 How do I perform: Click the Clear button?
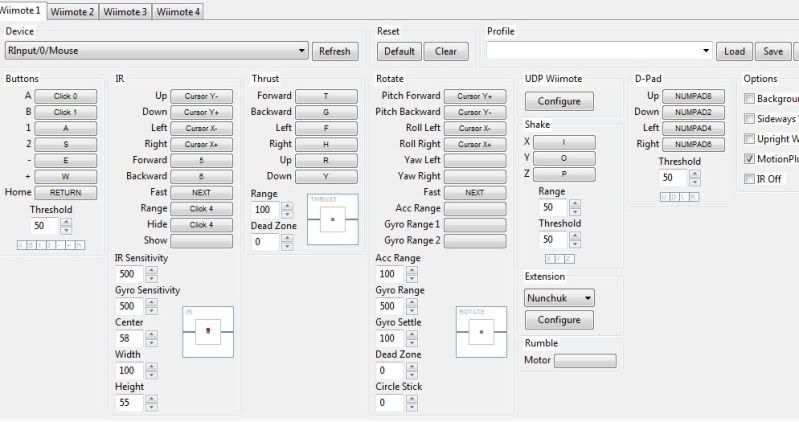pyautogui.click(x=446, y=51)
